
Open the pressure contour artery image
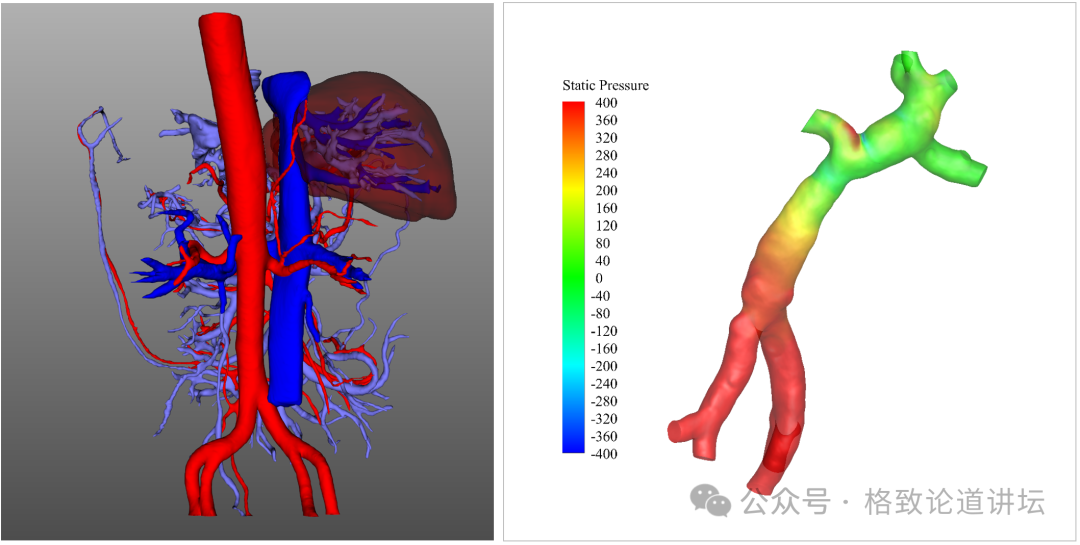(790, 271)
